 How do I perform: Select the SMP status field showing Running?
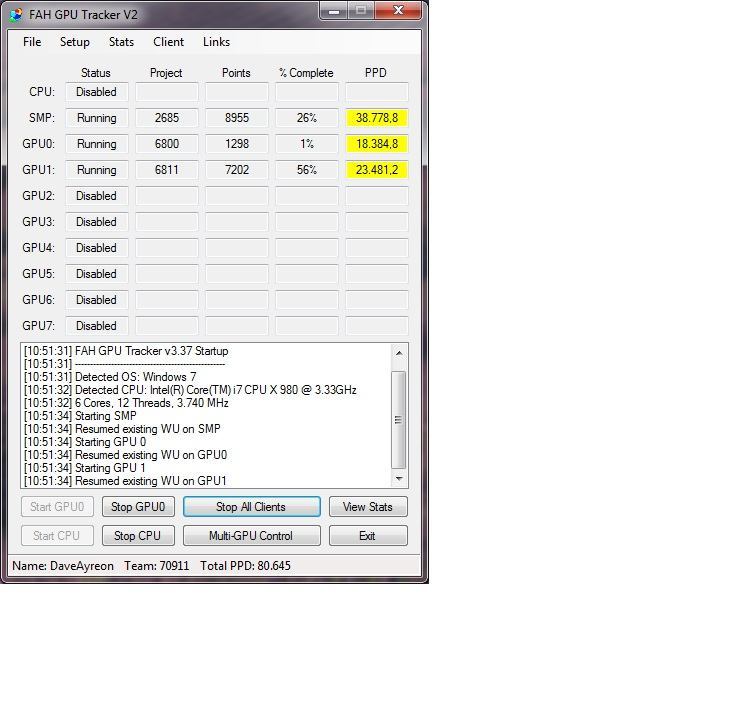click(x=97, y=118)
